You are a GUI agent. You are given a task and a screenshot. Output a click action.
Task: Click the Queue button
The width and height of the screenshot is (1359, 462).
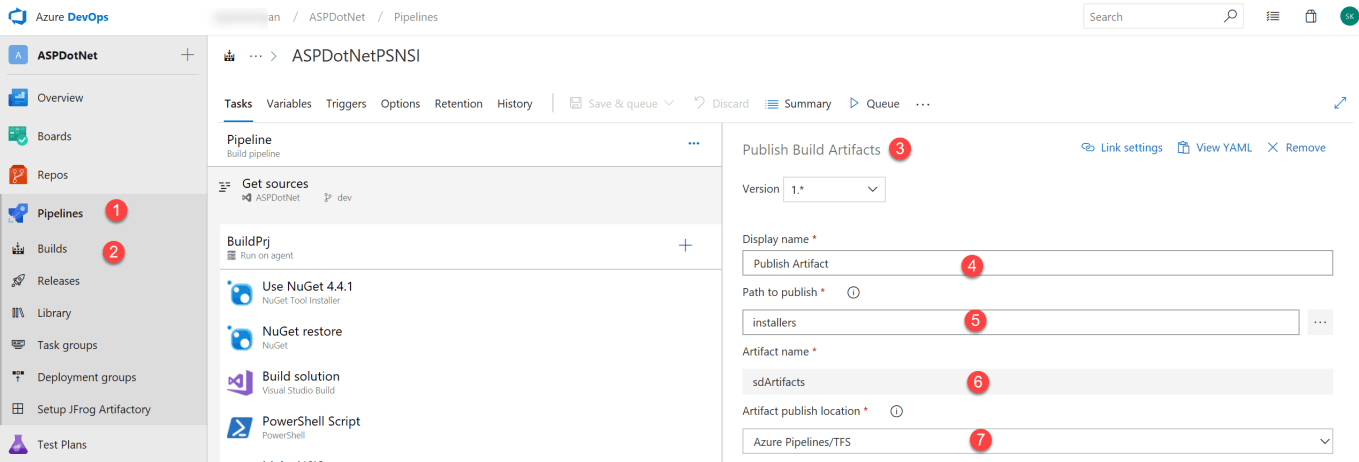[x=874, y=104]
